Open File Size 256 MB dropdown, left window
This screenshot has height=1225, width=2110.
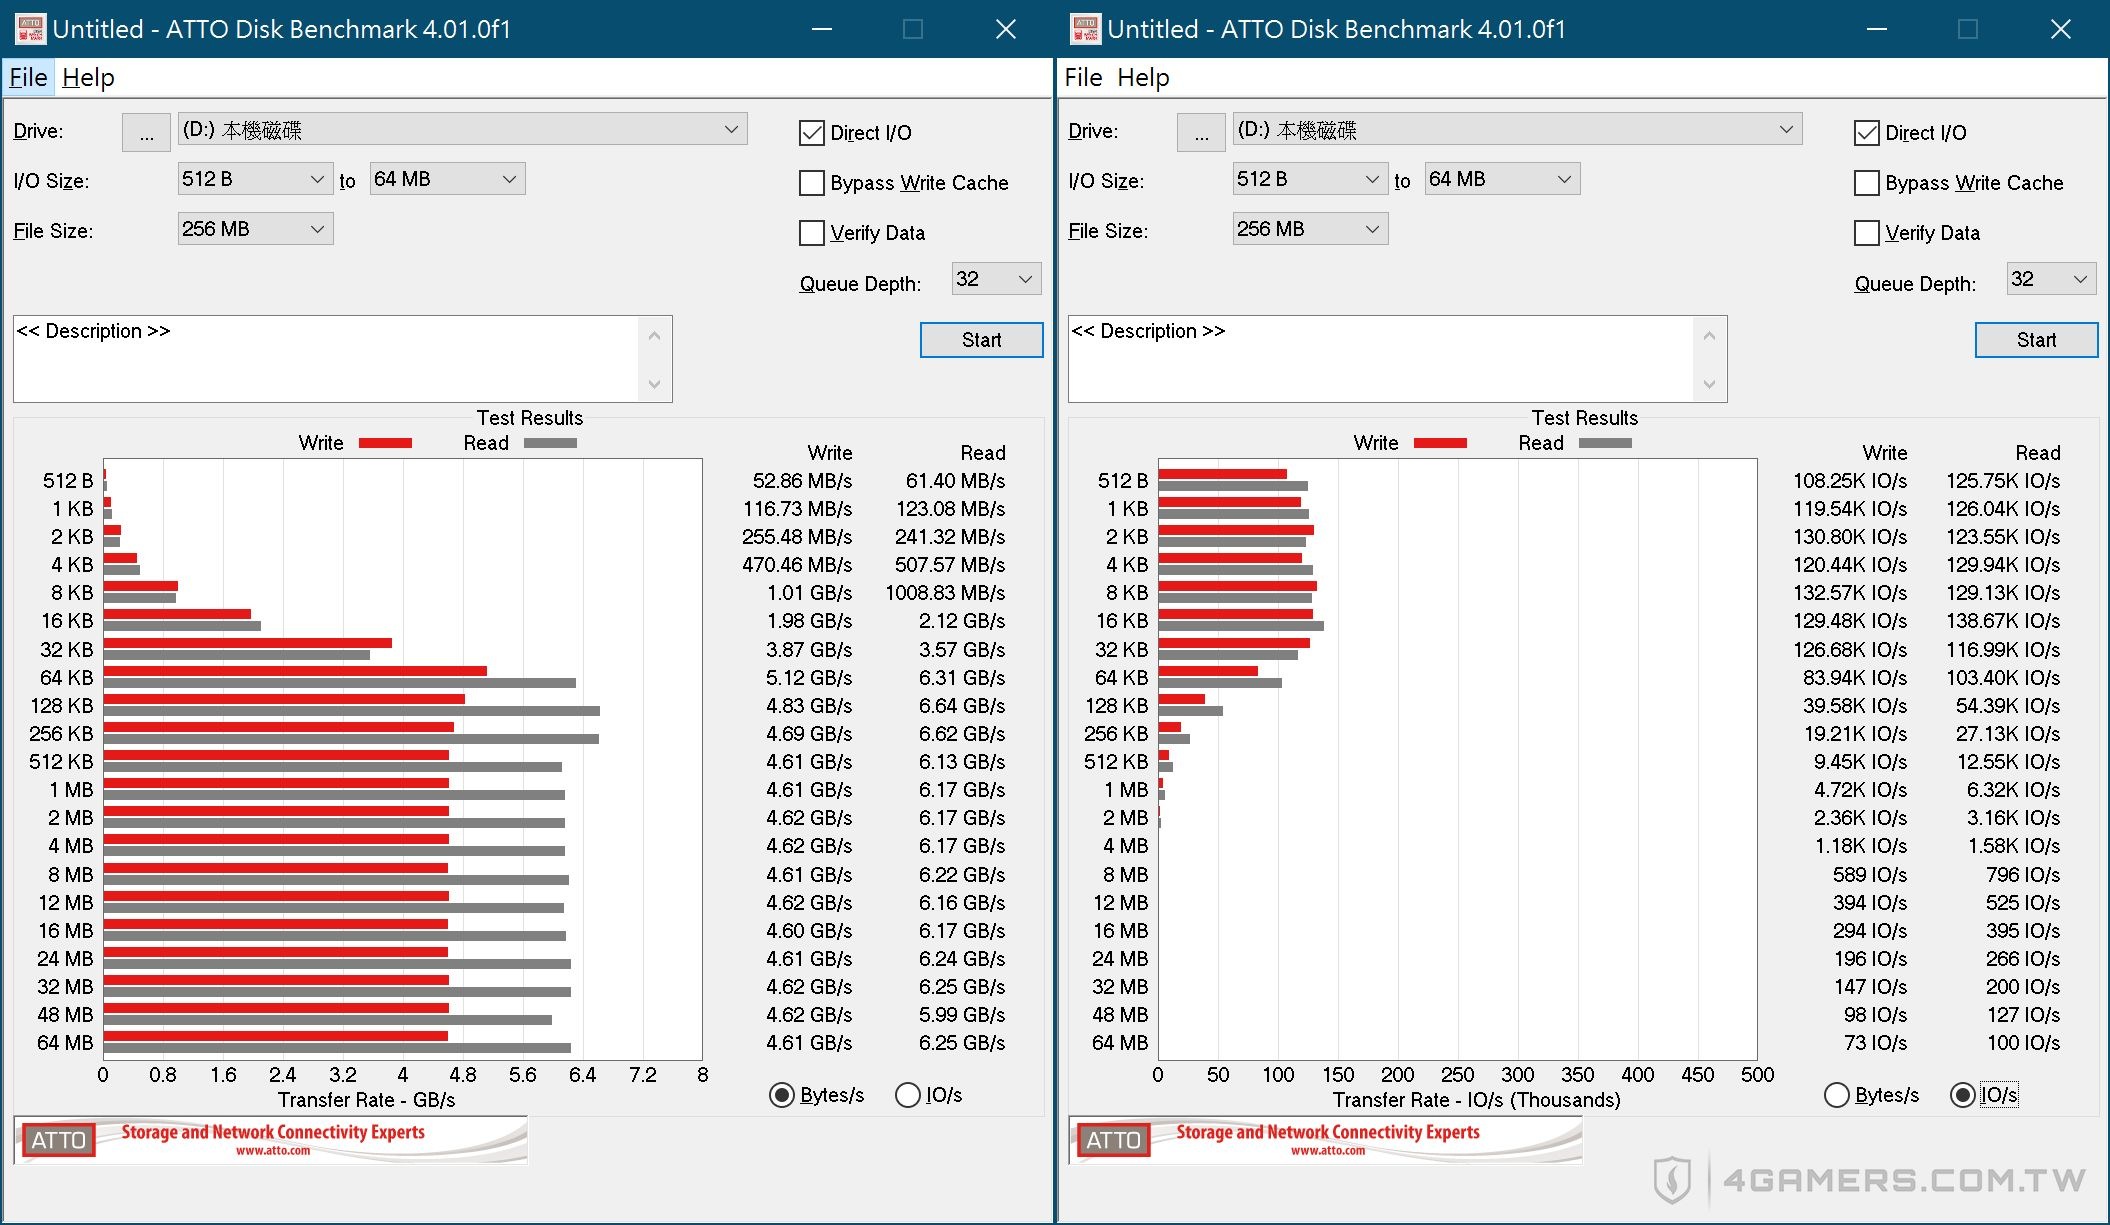click(x=255, y=229)
